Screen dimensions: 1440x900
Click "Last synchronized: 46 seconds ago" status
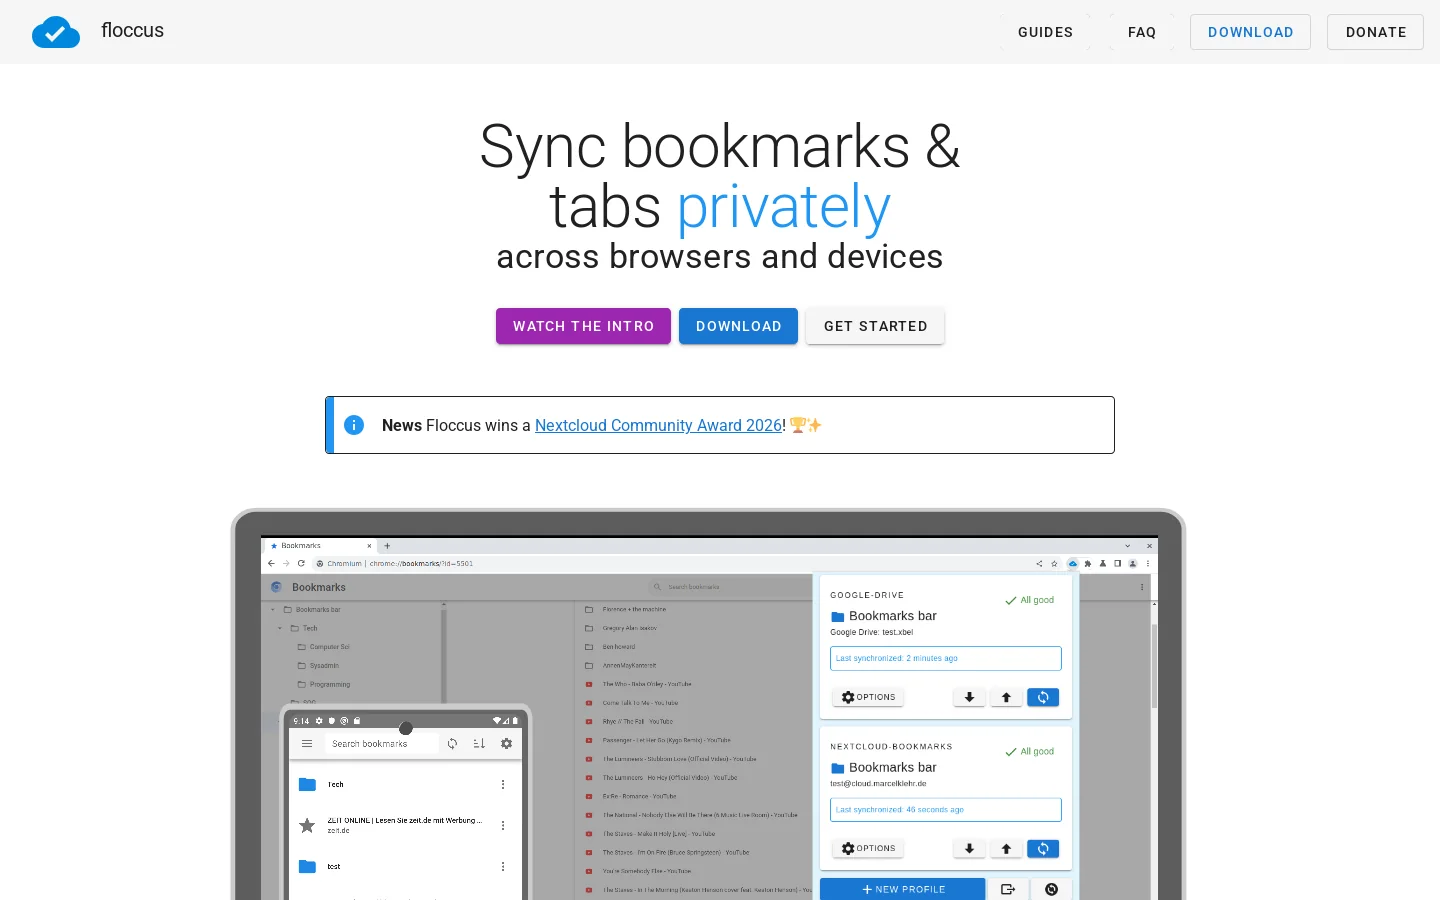pos(945,809)
